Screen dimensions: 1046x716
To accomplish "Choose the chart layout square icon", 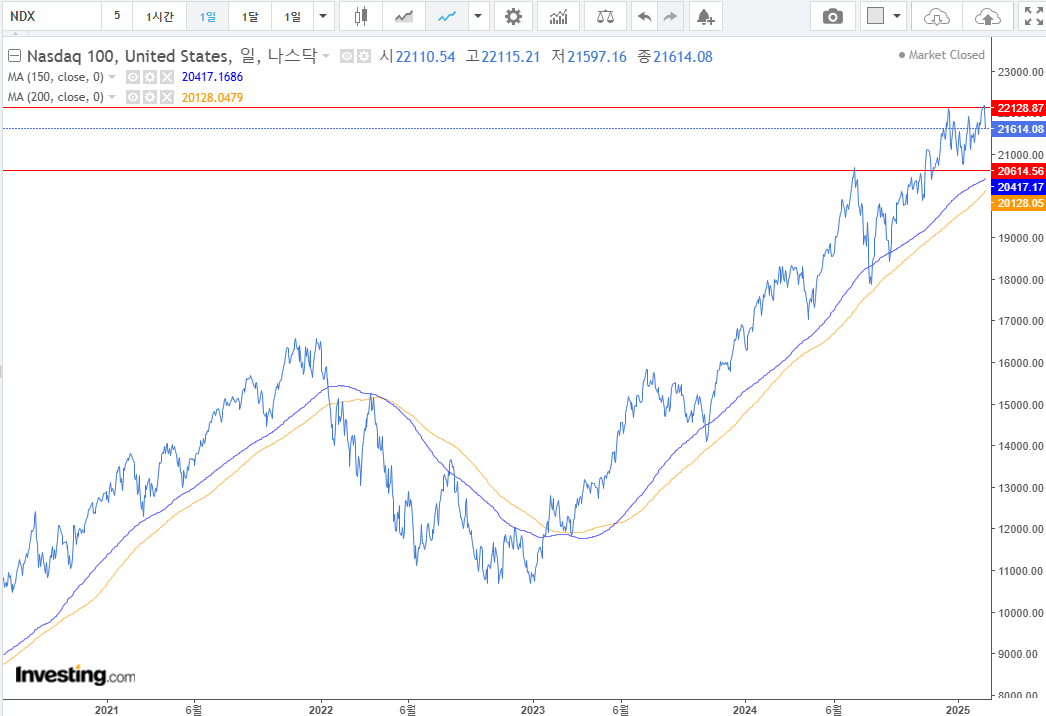I will [x=875, y=16].
